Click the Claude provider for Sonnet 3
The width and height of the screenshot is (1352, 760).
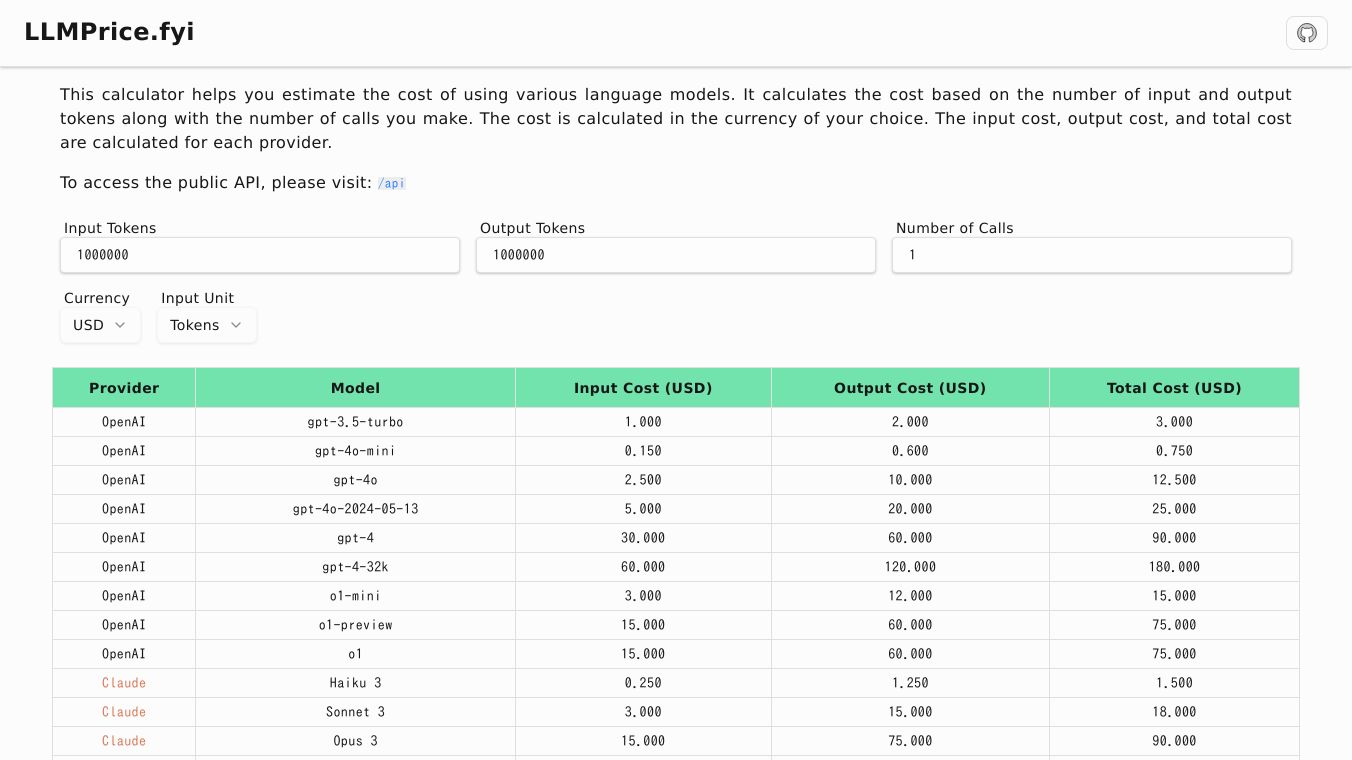tap(124, 712)
